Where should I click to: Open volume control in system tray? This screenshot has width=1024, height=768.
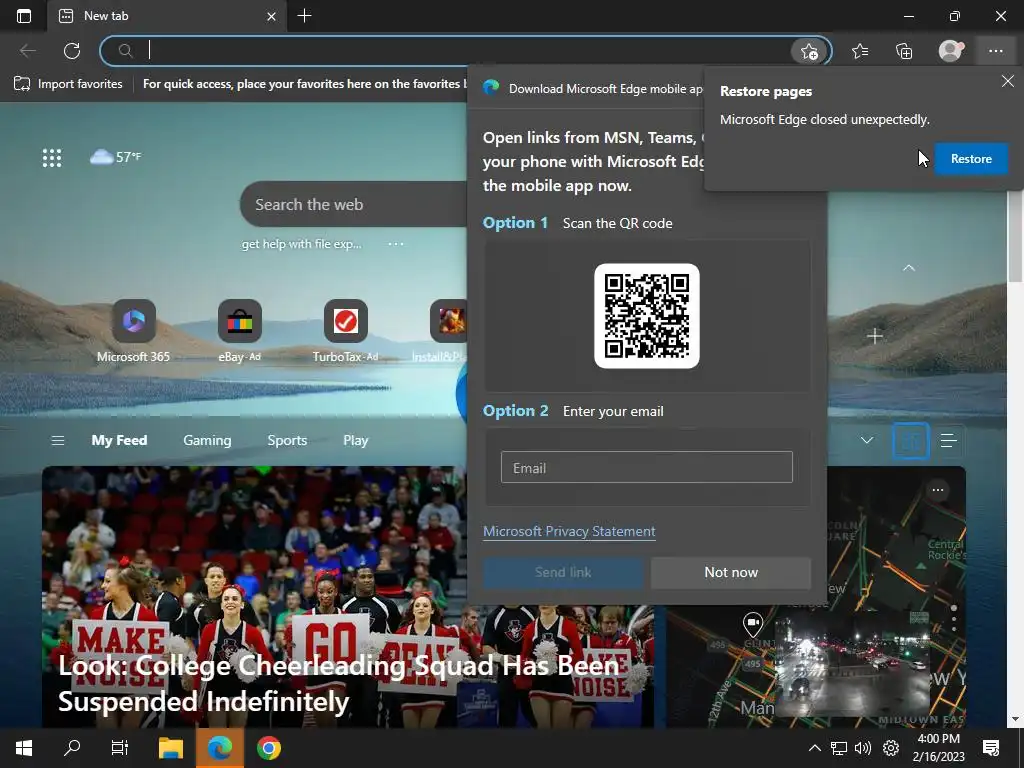[863, 748]
